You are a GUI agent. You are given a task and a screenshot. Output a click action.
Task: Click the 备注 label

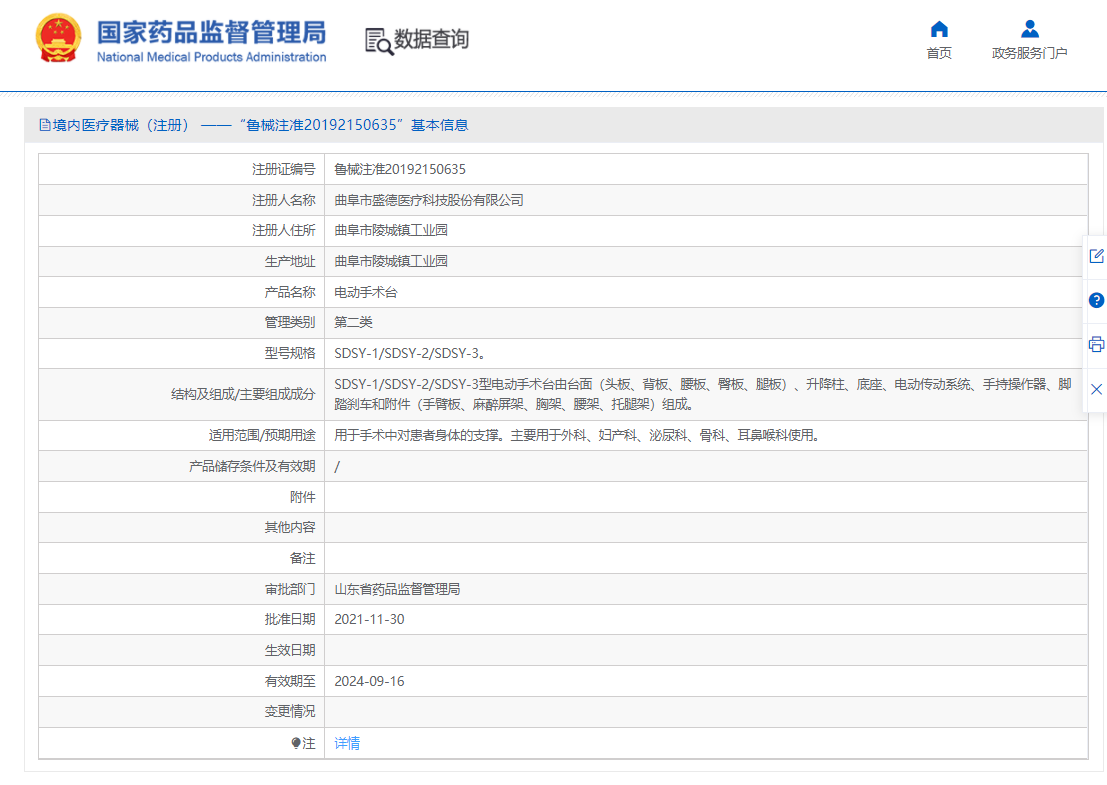point(303,558)
